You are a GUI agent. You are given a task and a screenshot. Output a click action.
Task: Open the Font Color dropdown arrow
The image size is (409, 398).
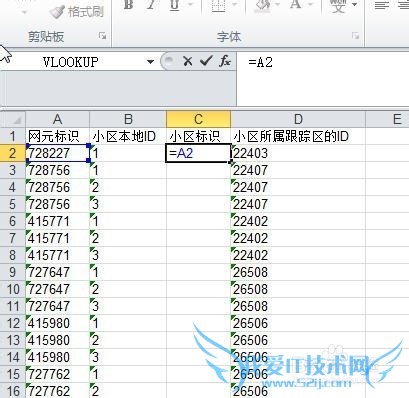click(310, 5)
